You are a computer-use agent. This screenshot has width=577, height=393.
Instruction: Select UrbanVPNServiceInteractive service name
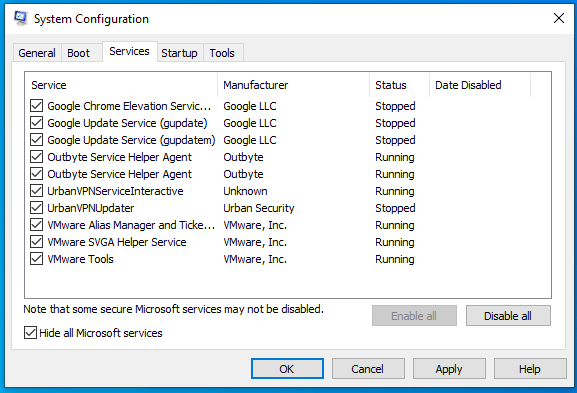[x=115, y=191]
